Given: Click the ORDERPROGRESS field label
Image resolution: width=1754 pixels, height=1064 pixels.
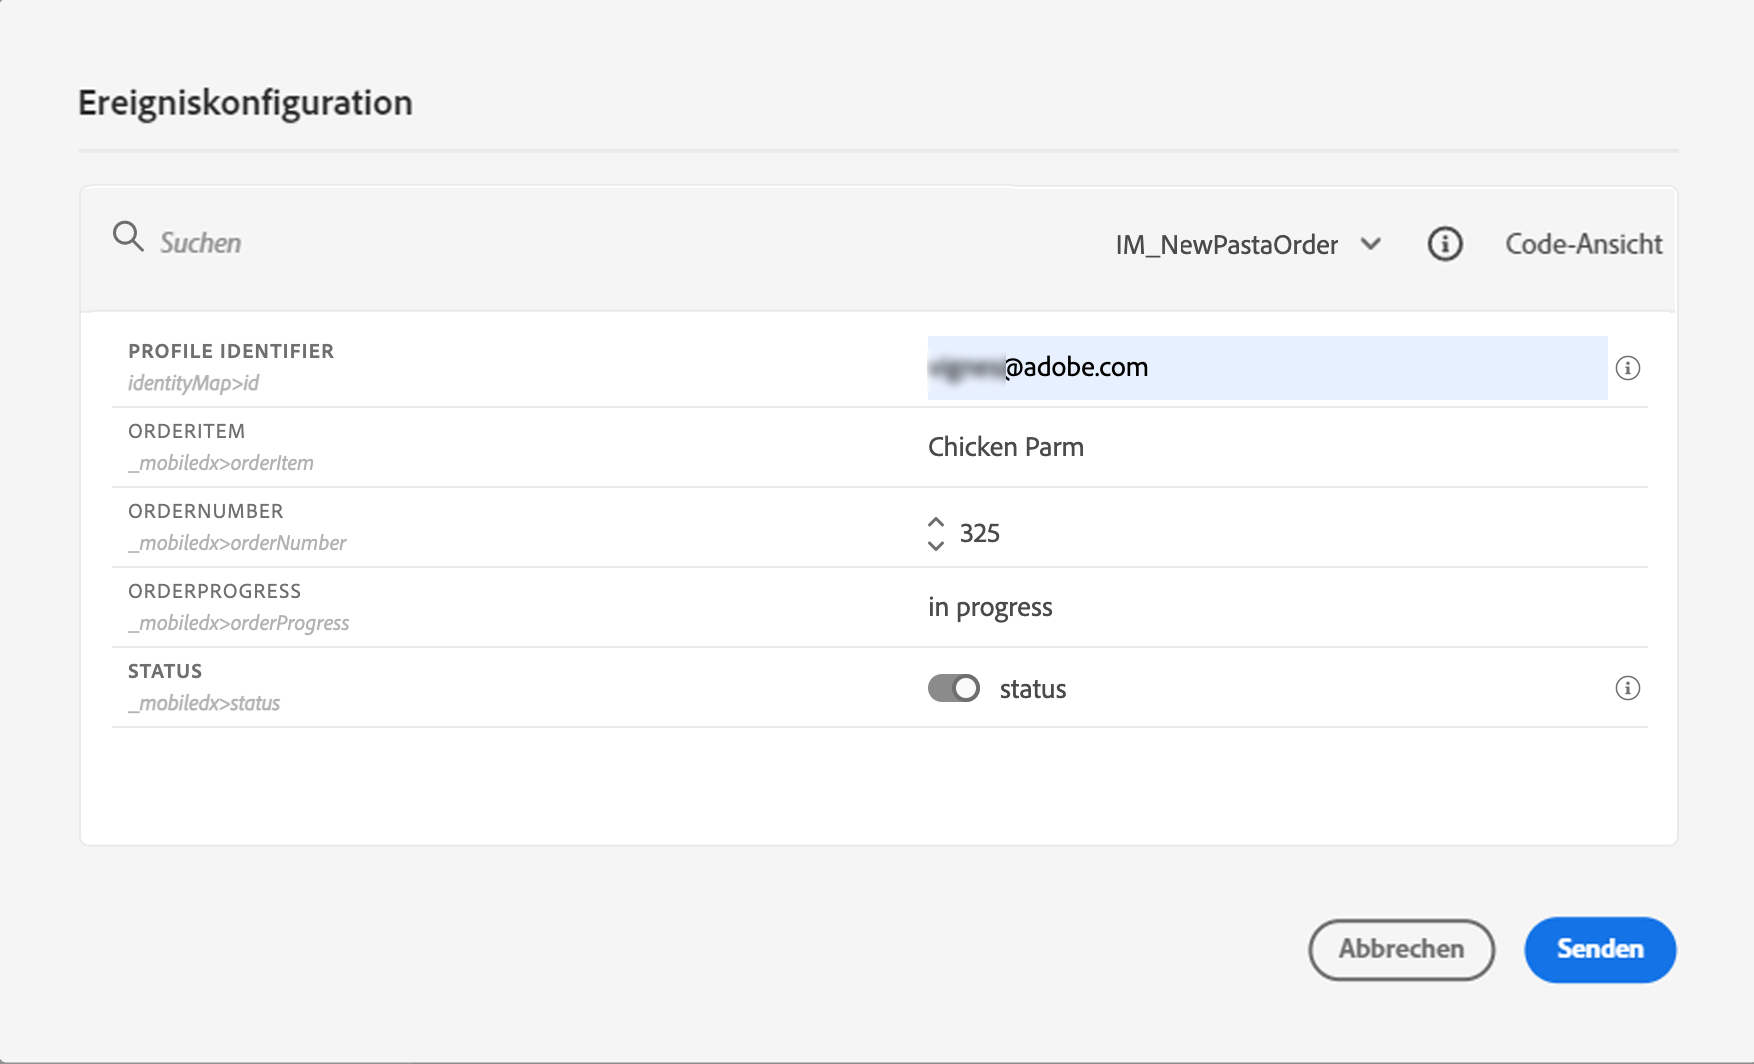Looking at the screenshot, I should [214, 591].
